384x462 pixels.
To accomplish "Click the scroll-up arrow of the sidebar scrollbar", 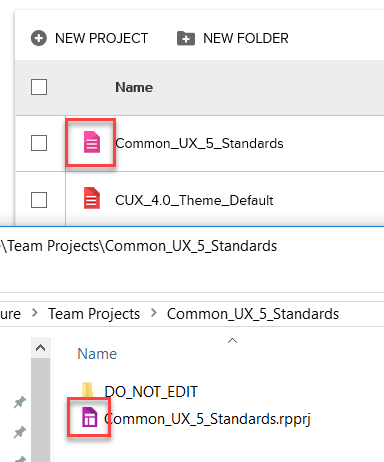I will tap(41, 348).
